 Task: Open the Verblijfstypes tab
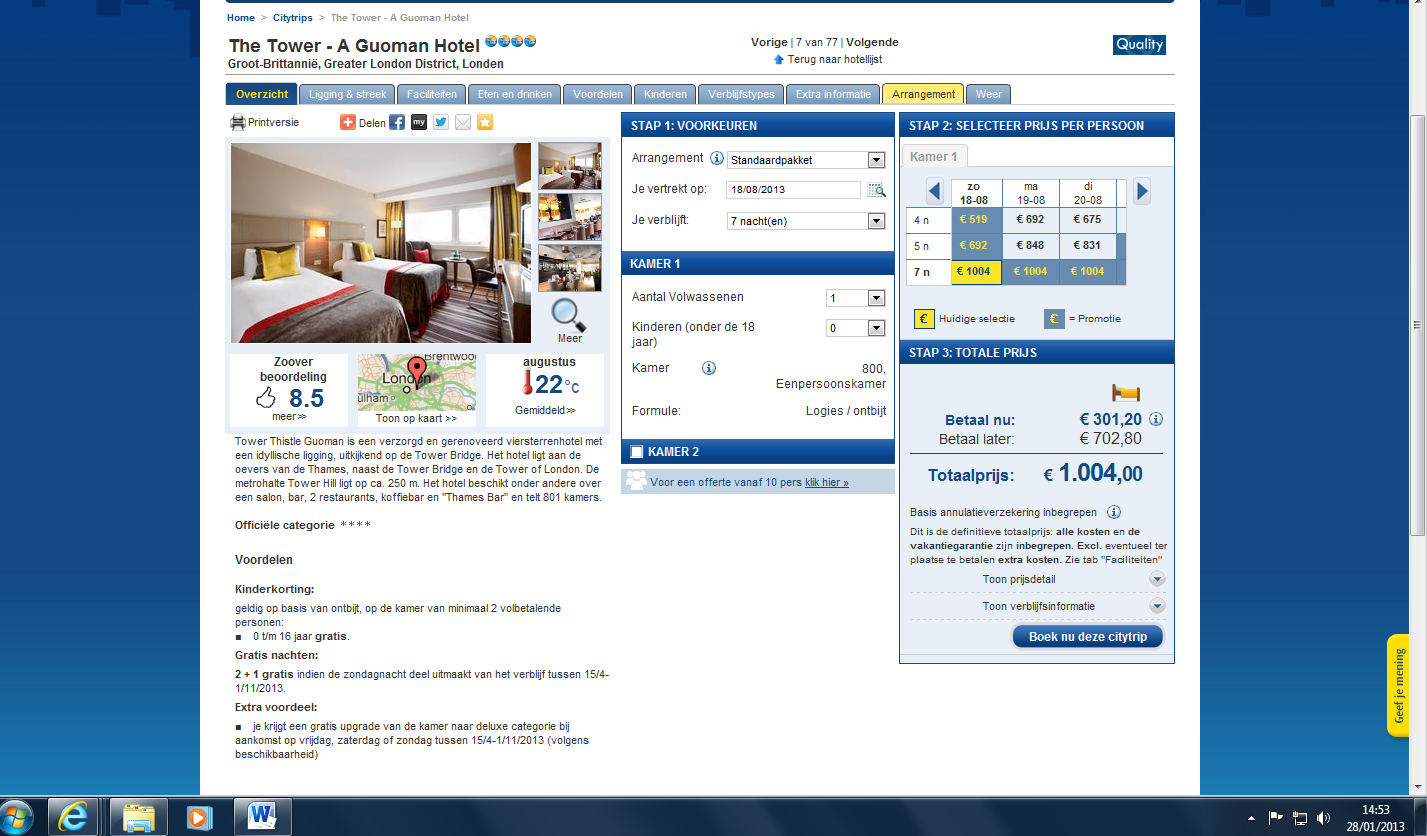tap(740, 94)
